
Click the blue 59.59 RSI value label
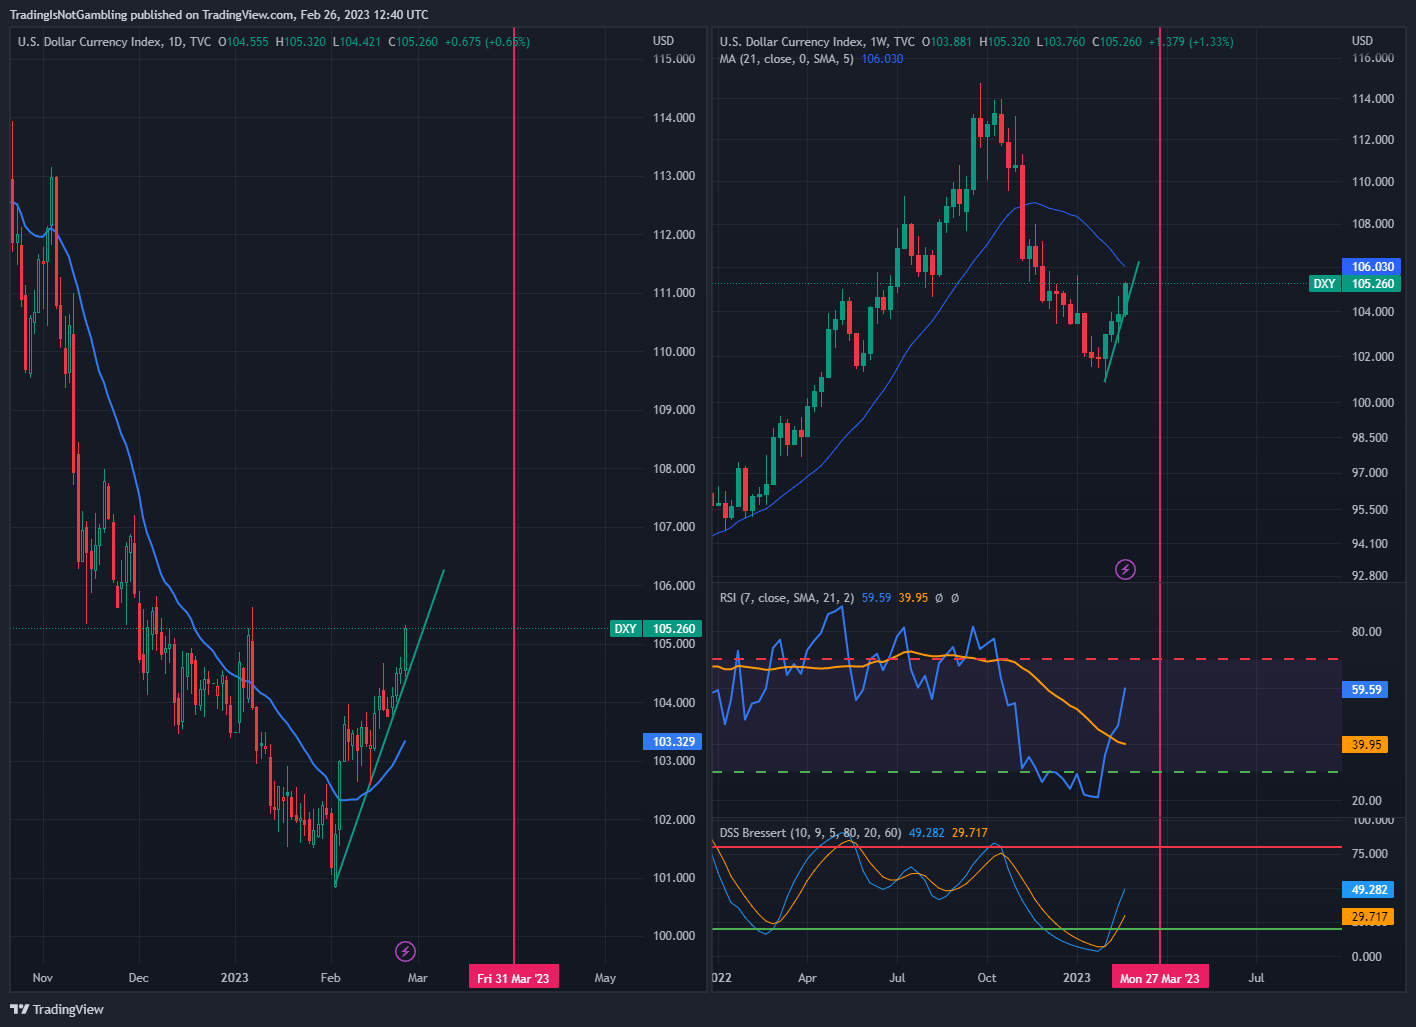coord(1366,690)
